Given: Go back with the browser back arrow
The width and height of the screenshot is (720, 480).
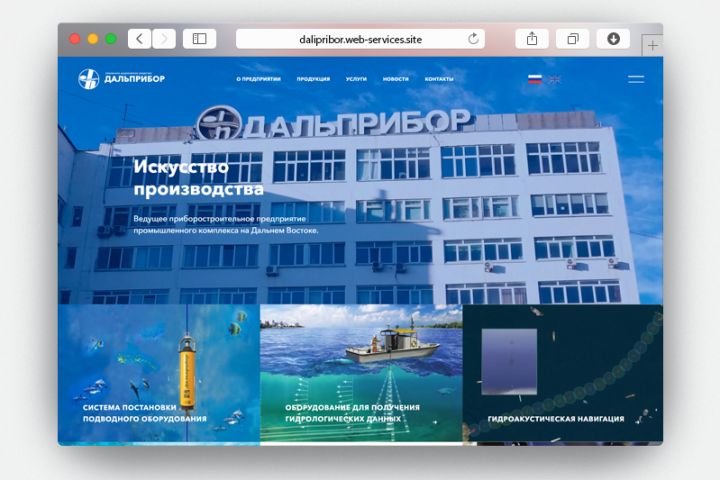Looking at the screenshot, I should pyautogui.click(x=140, y=39).
